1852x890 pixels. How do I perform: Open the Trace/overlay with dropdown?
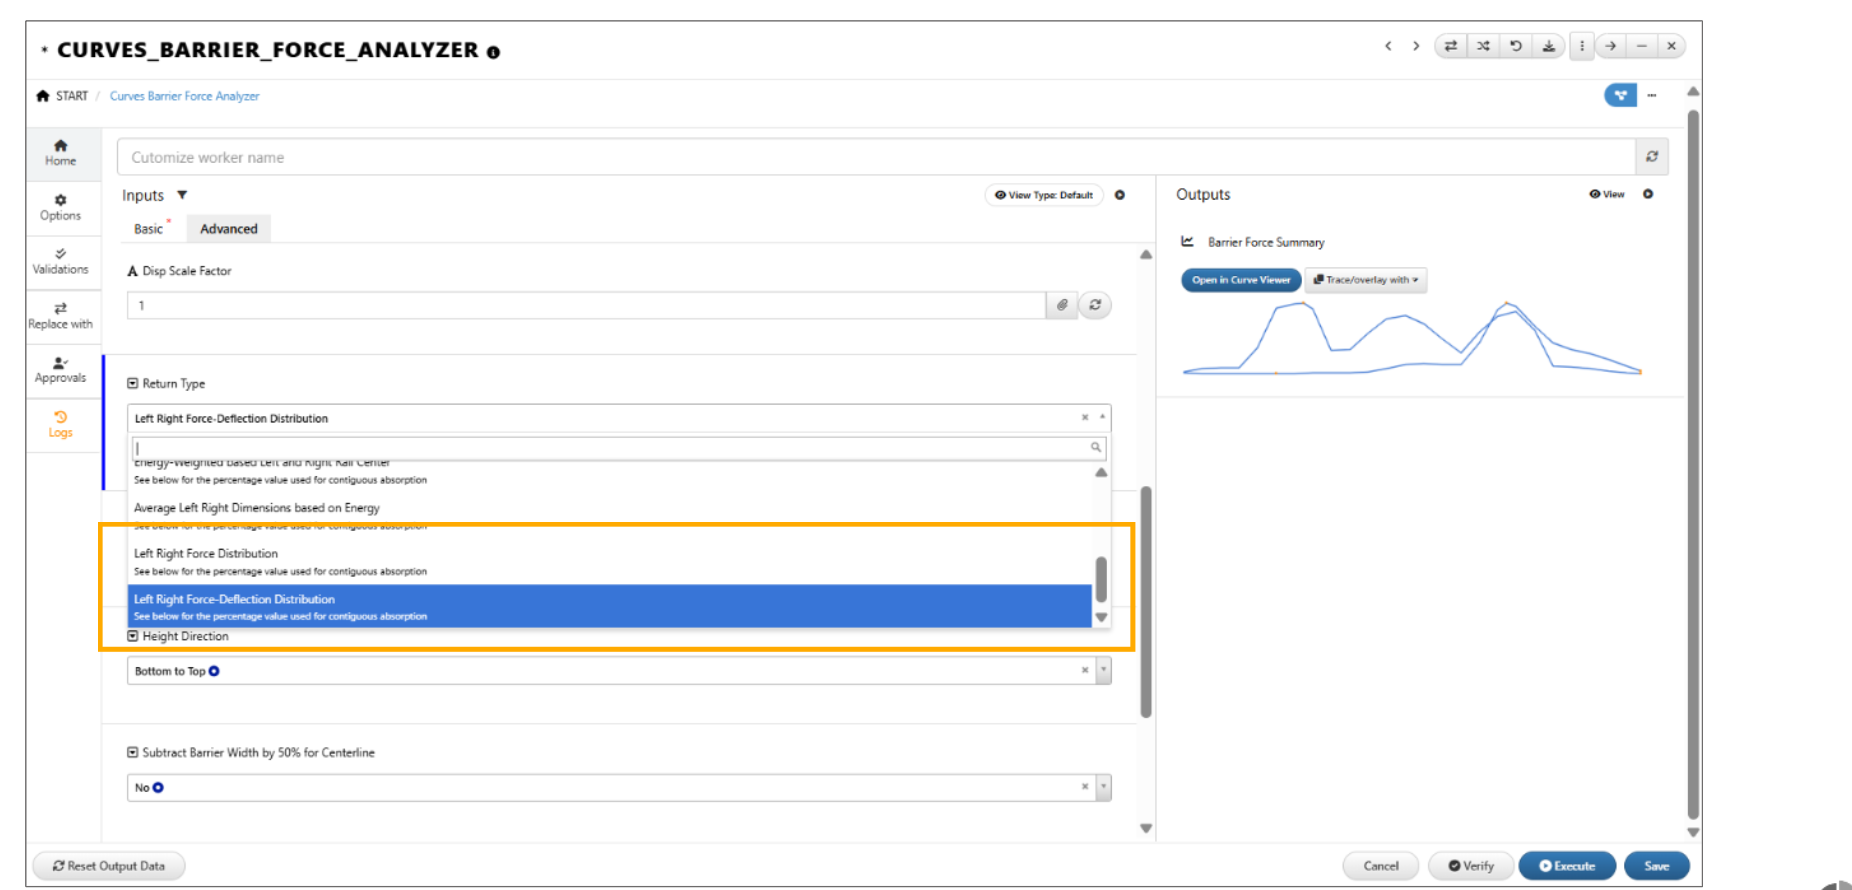(1366, 280)
